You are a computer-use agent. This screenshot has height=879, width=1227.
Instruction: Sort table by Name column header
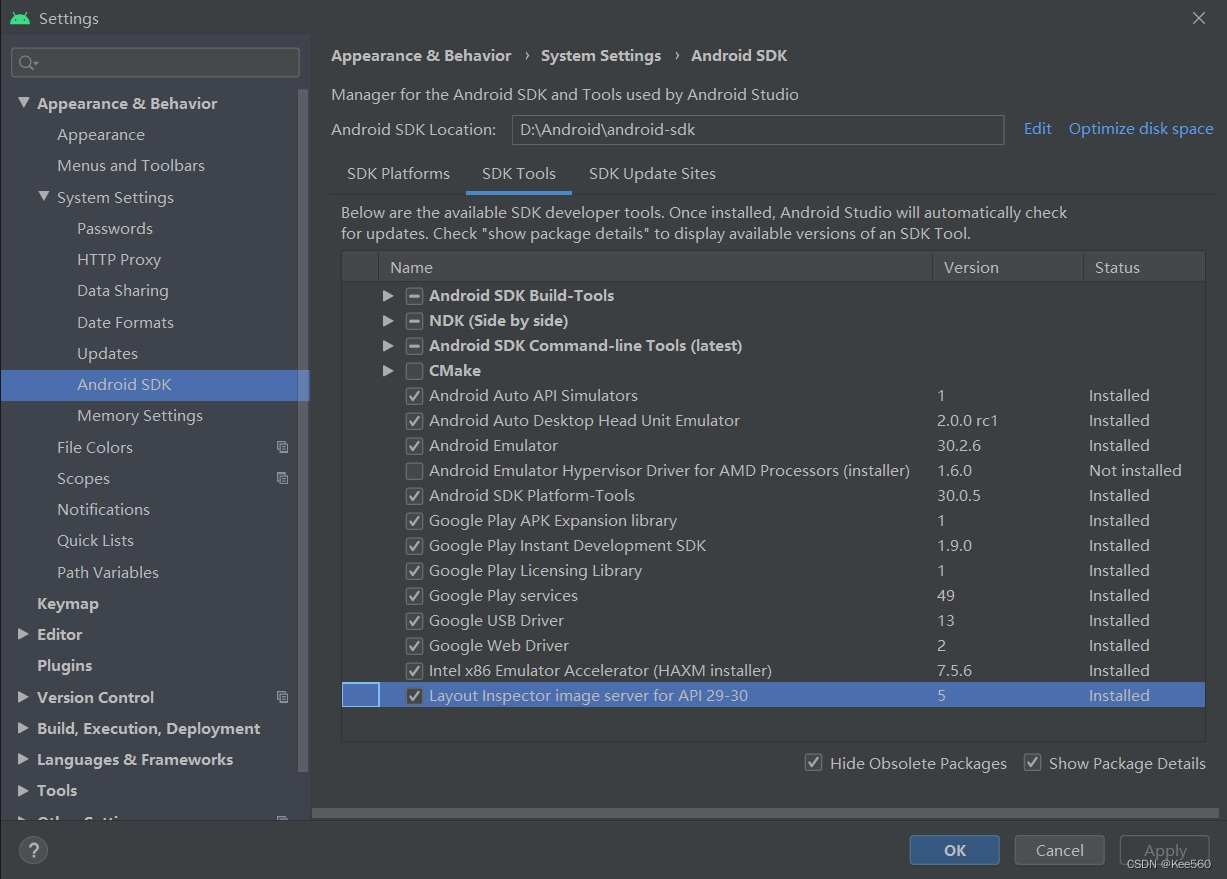(655, 267)
